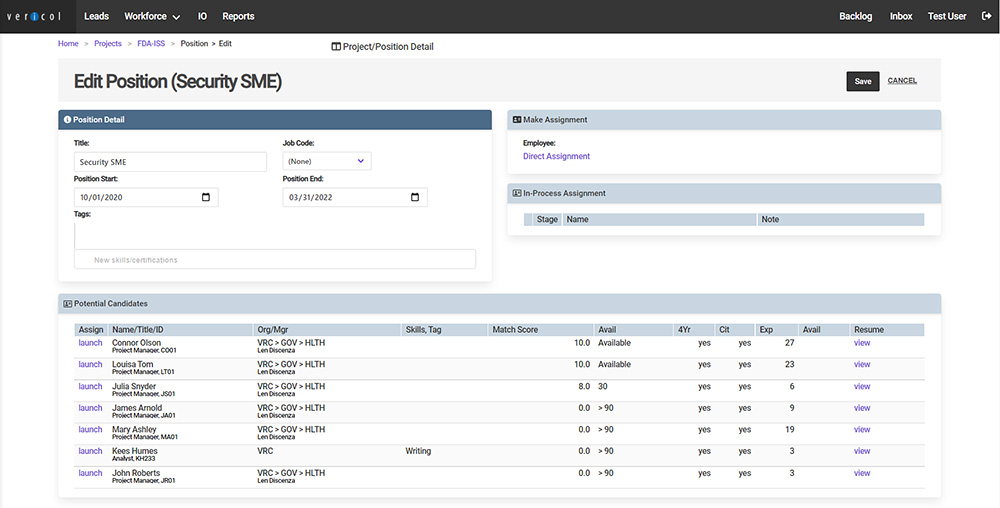Image resolution: width=1000 pixels, height=508 pixels.
Task: Click the Direct Assignment link
Action: pos(556,157)
